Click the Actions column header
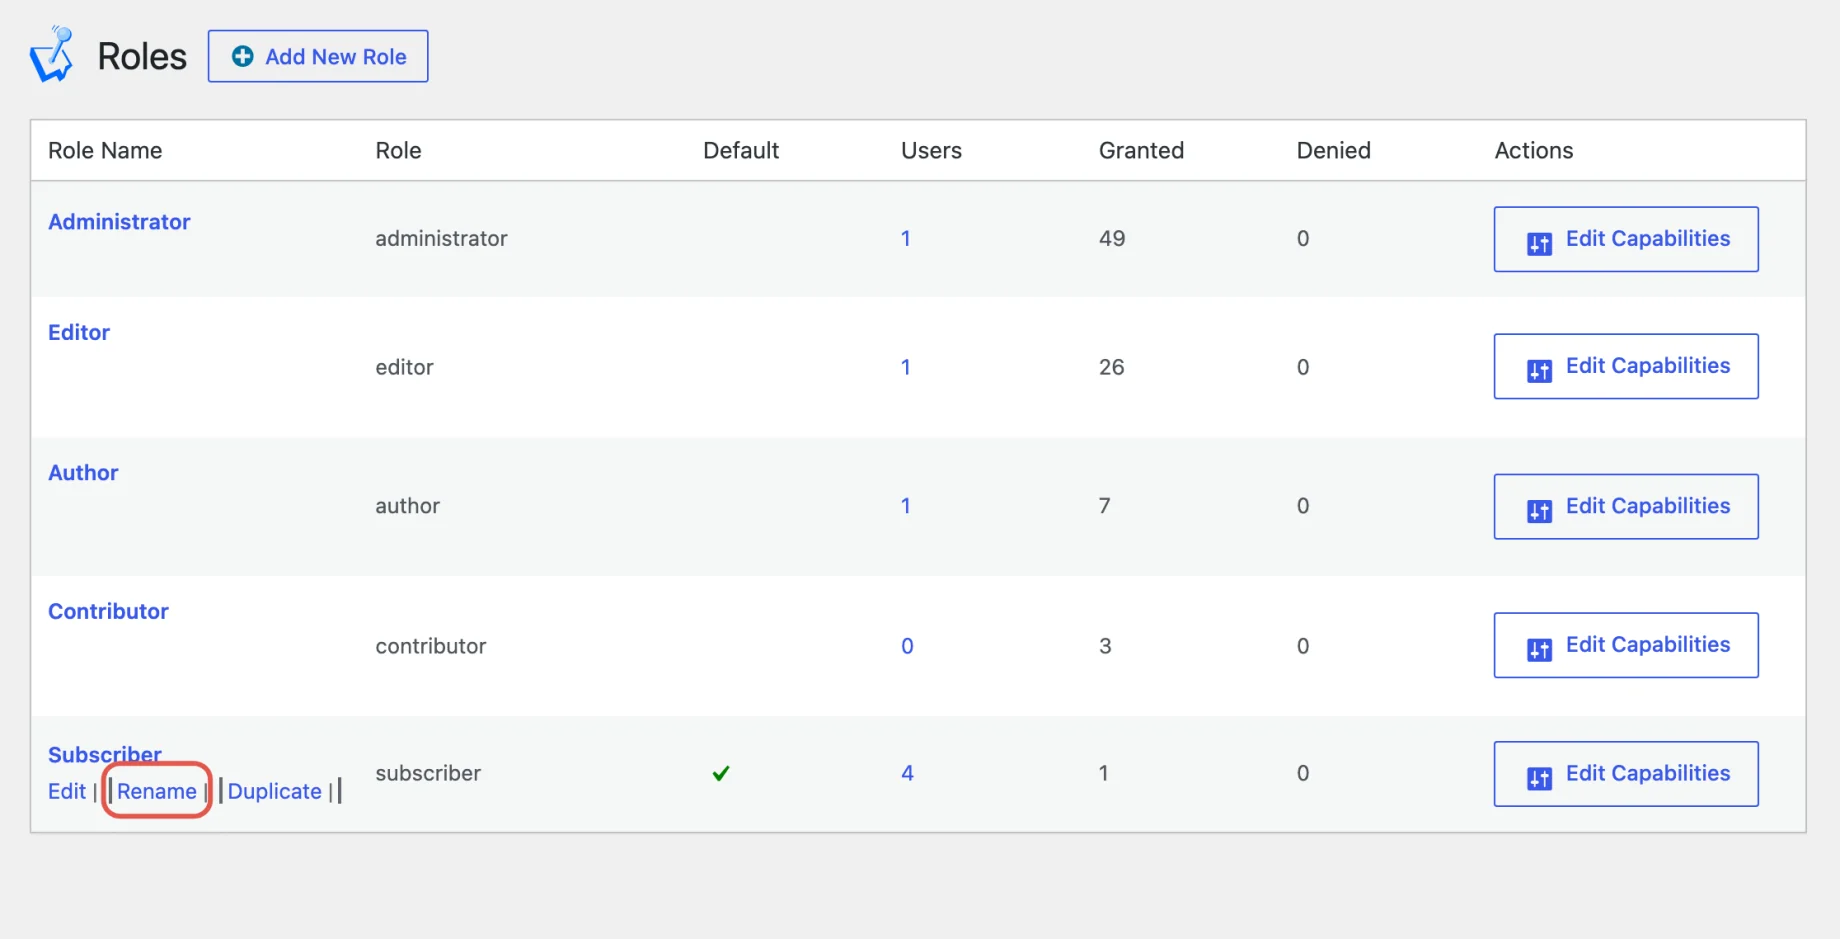This screenshot has width=1840, height=939. click(x=1534, y=150)
